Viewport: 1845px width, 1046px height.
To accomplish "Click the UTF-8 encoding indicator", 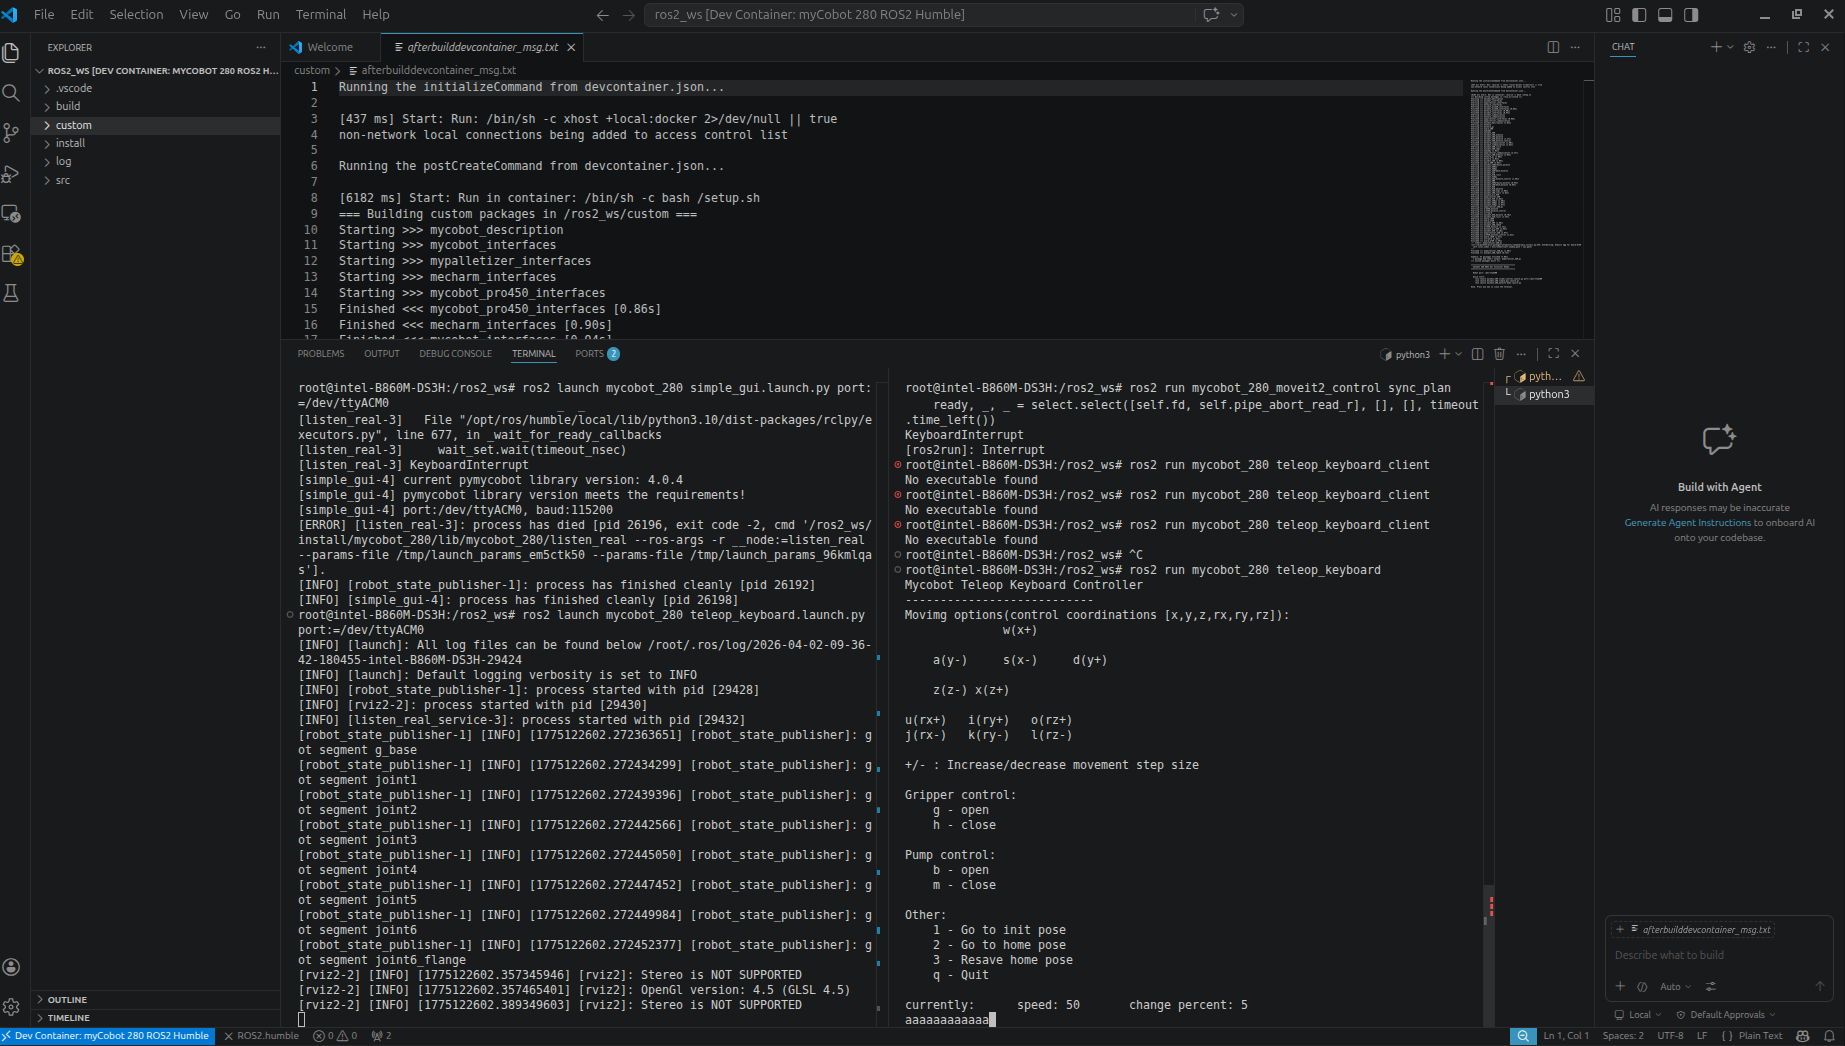I will click(1670, 1036).
